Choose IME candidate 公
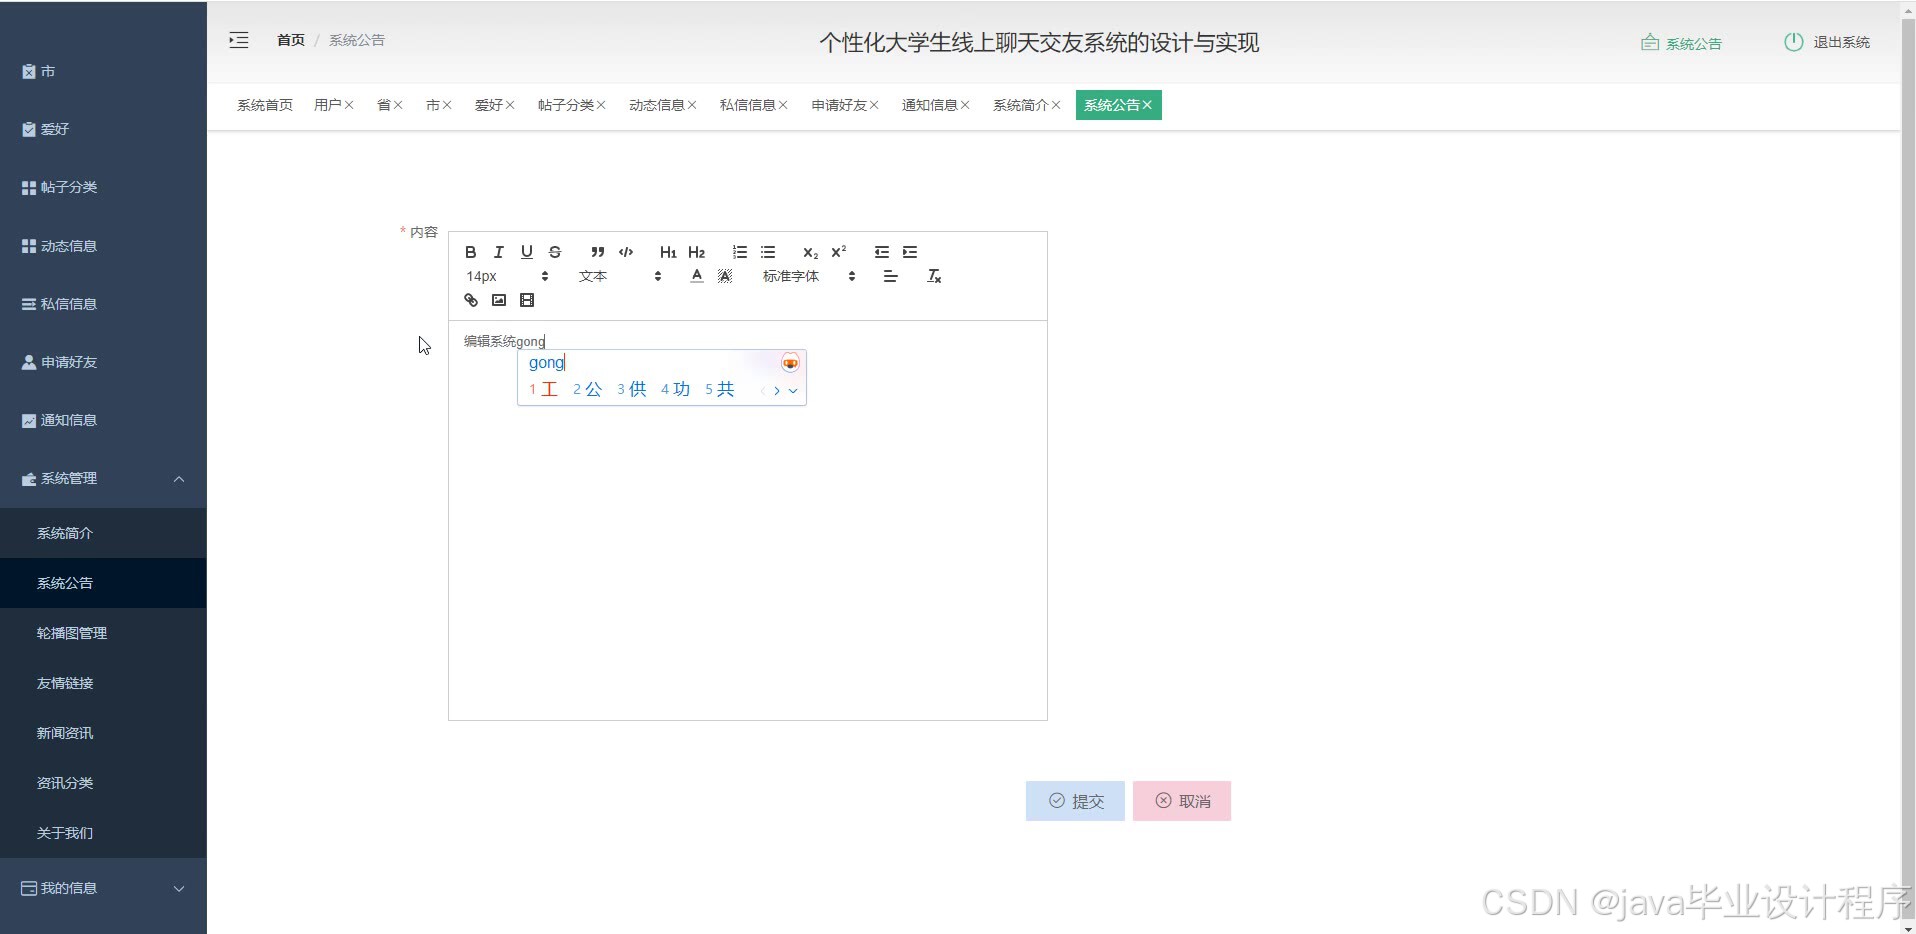The width and height of the screenshot is (1916, 934). pyautogui.click(x=588, y=389)
